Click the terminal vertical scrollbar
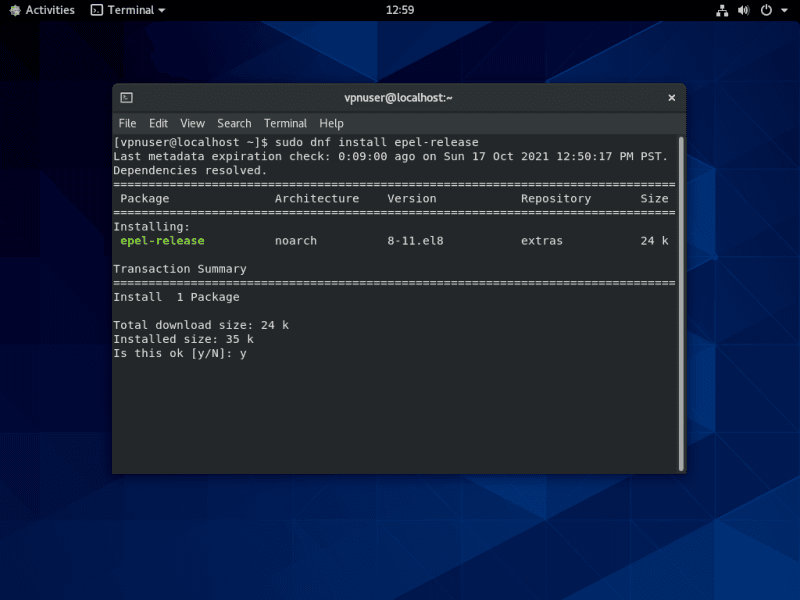 tap(681, 304)
